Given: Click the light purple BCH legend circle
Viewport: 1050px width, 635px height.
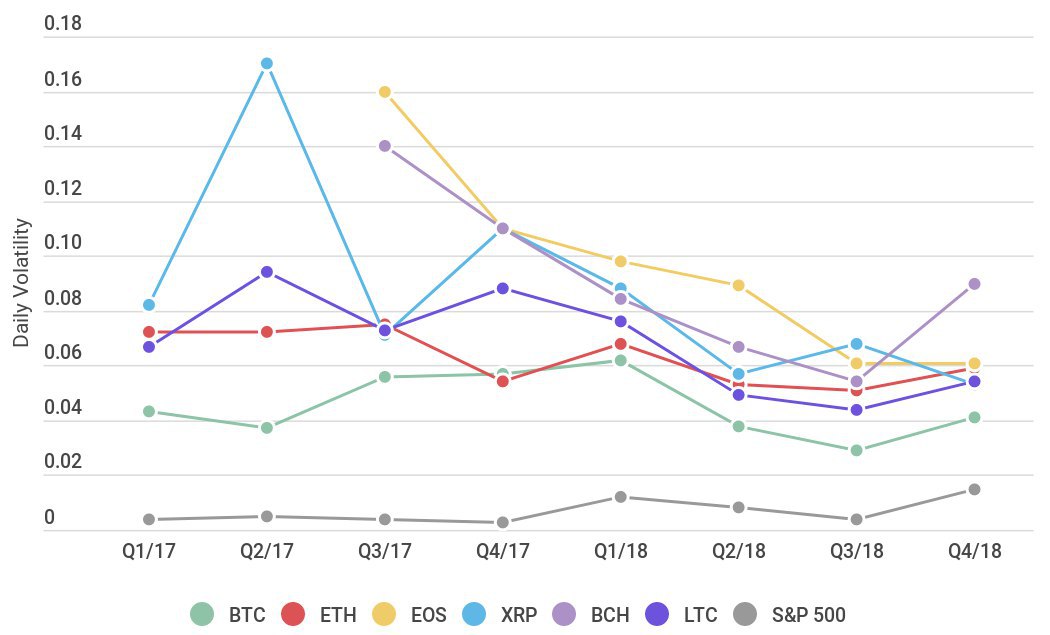Looking at the screenshot, I should 564,614.
